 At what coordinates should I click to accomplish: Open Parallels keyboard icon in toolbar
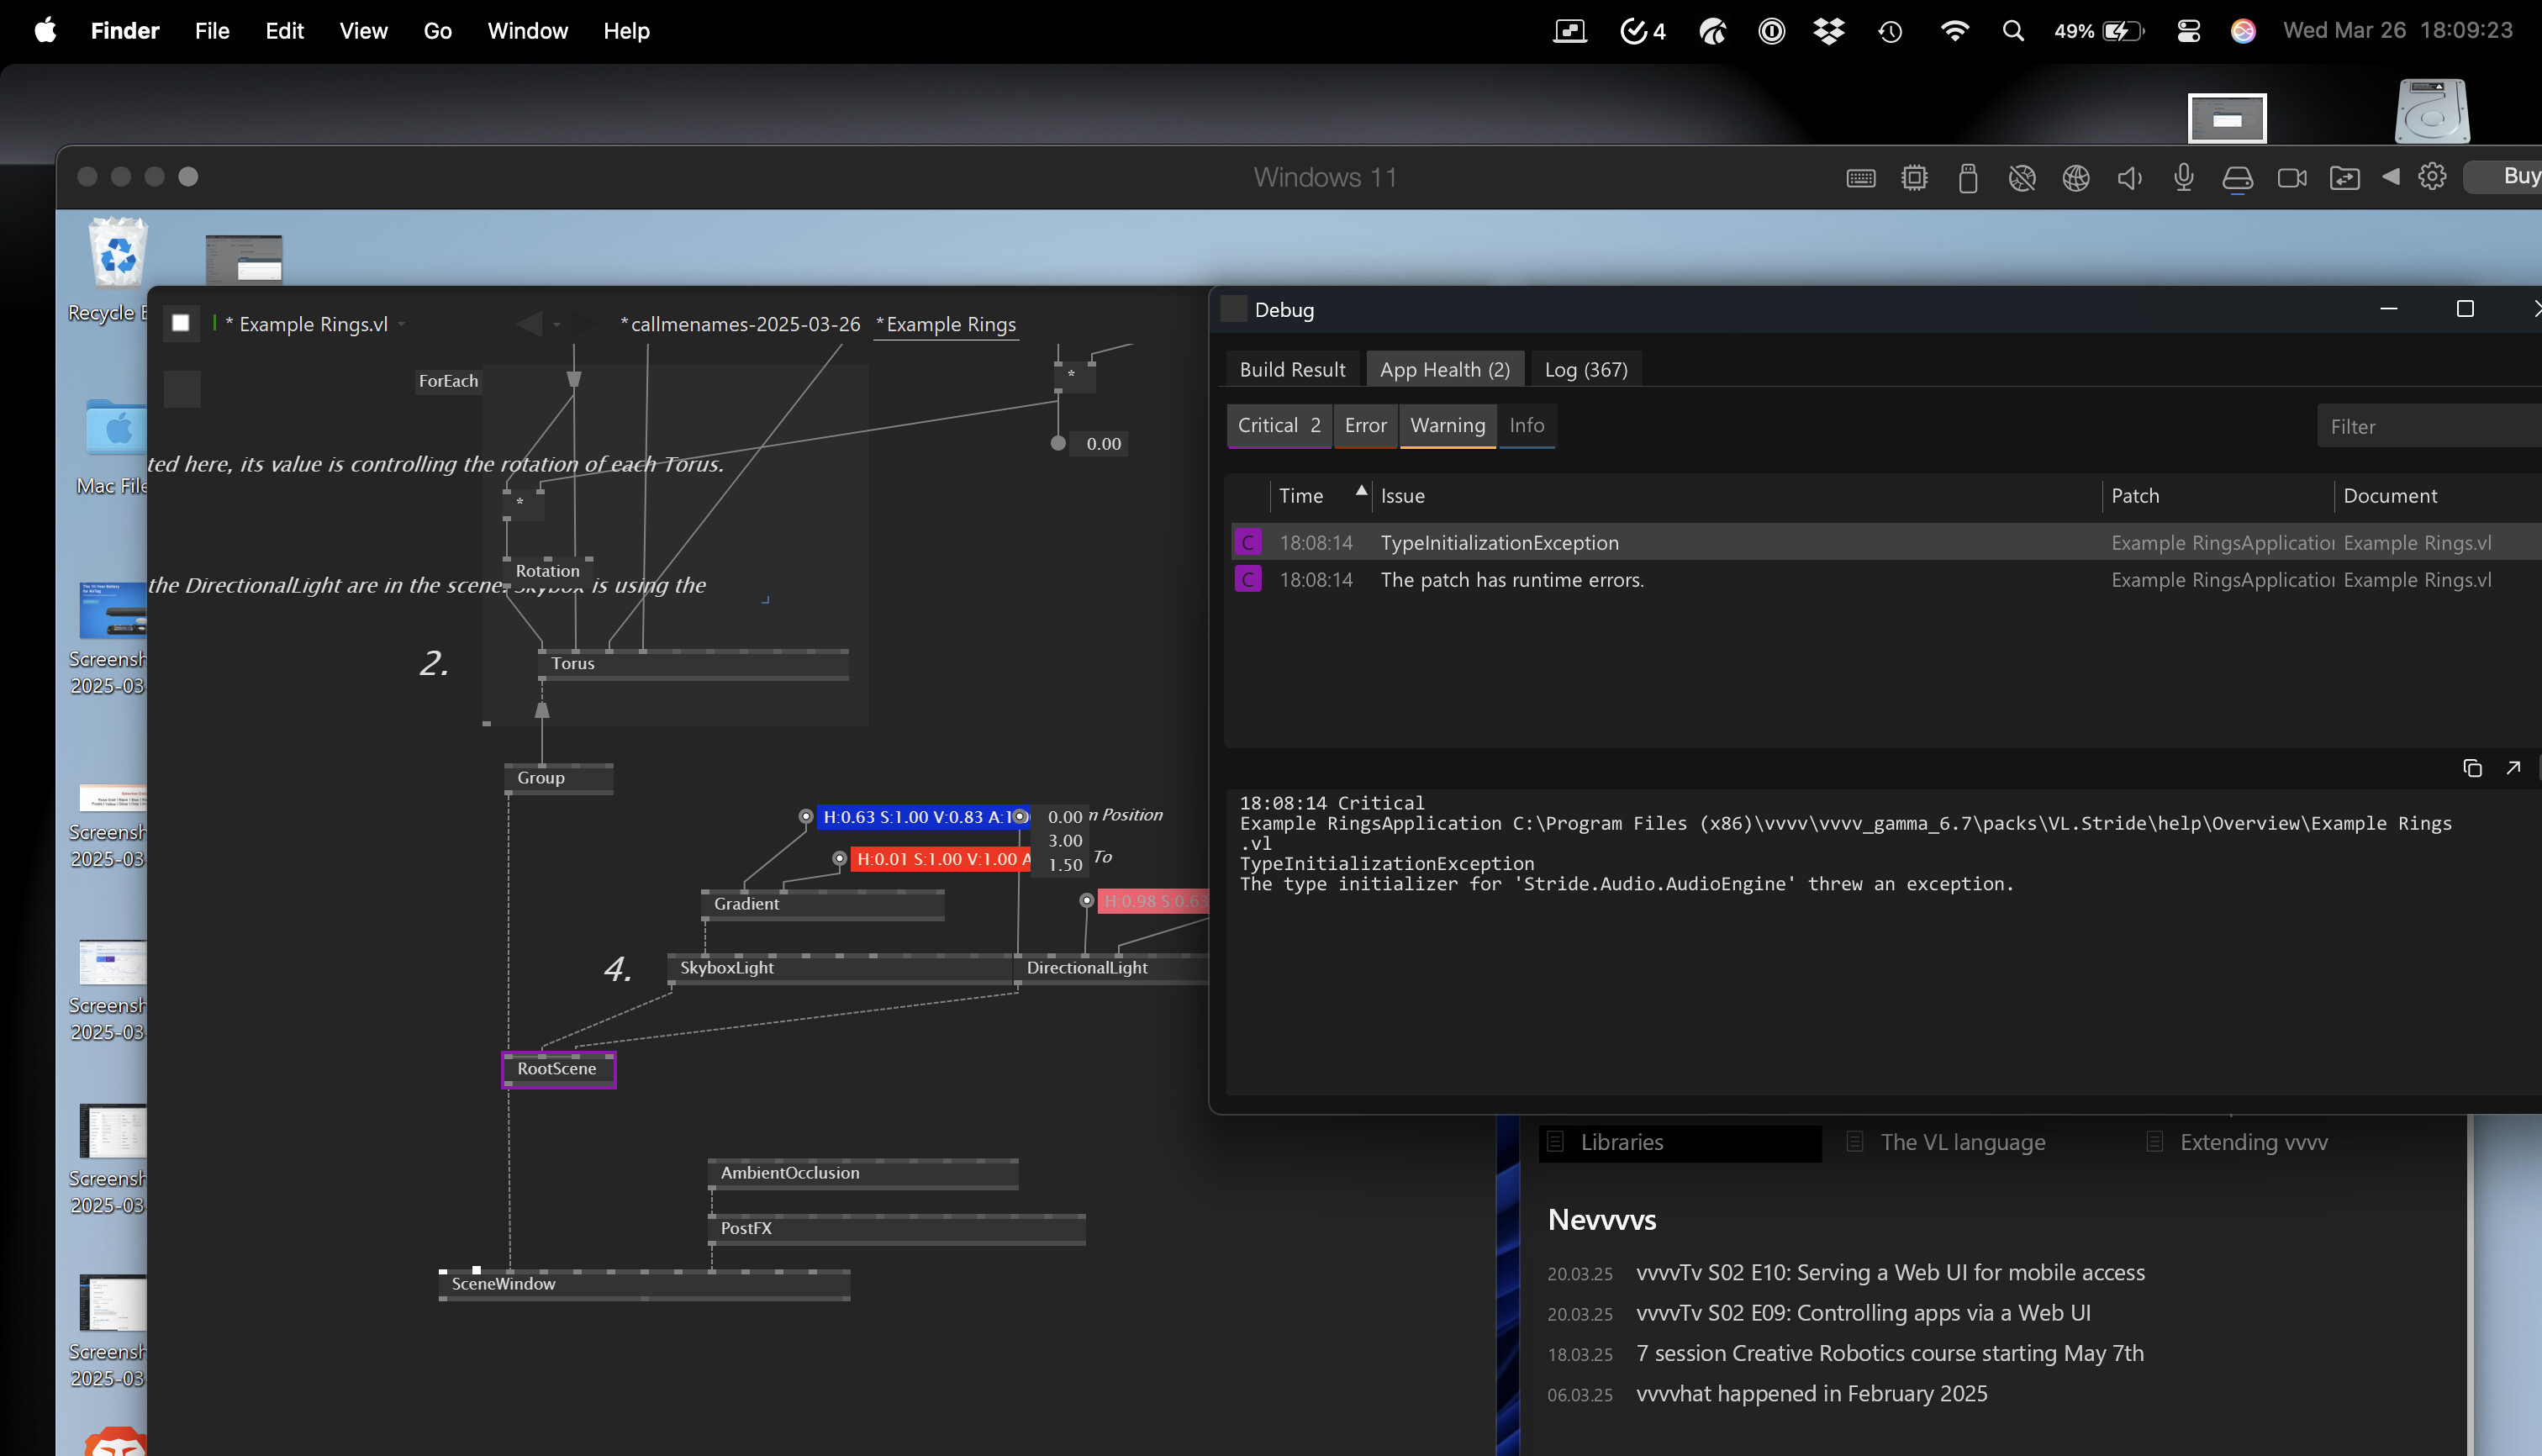pos(1861,178)
